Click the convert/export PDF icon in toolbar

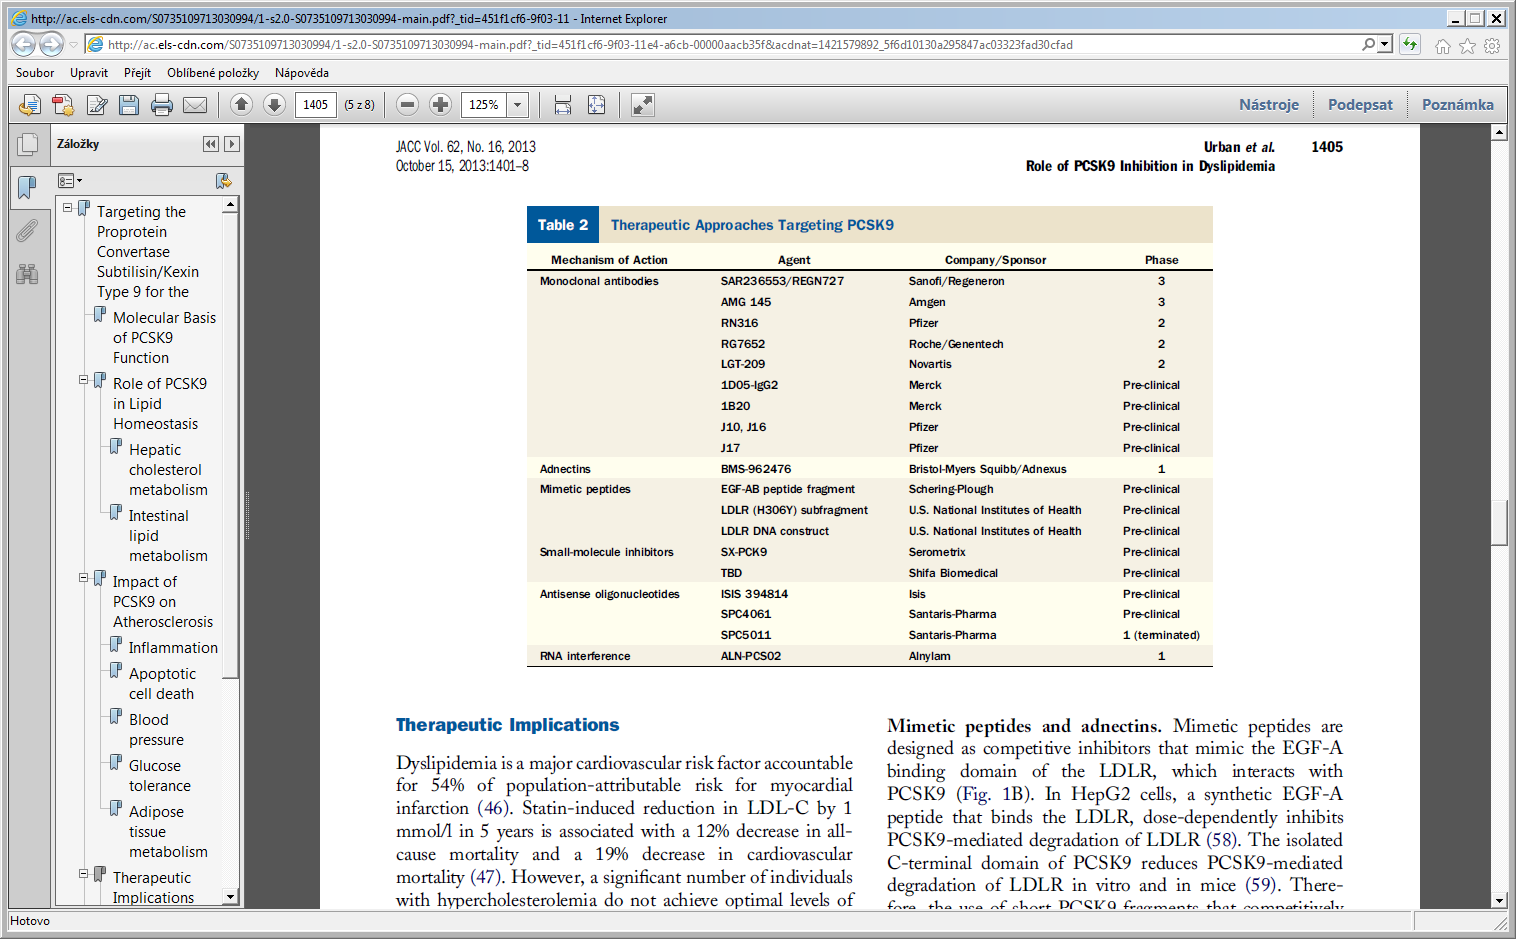tap(30, 105)
